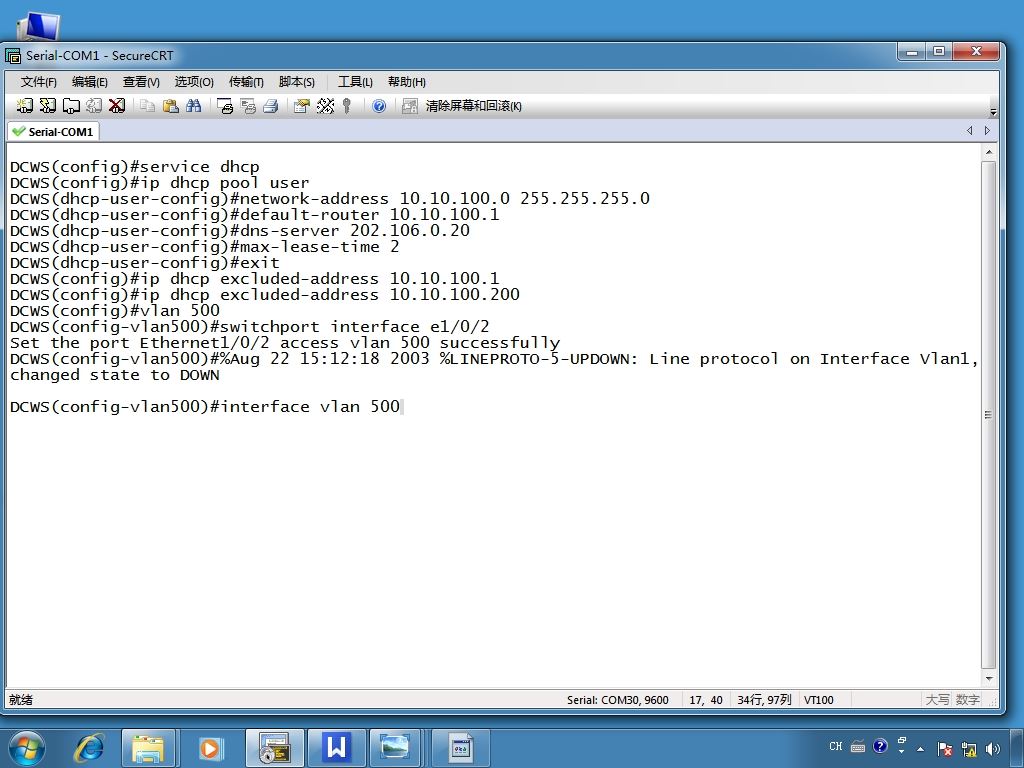Open the Windows Start menu orb
Viewport: 1024px width, 768px height.
[x=27, y=748]
